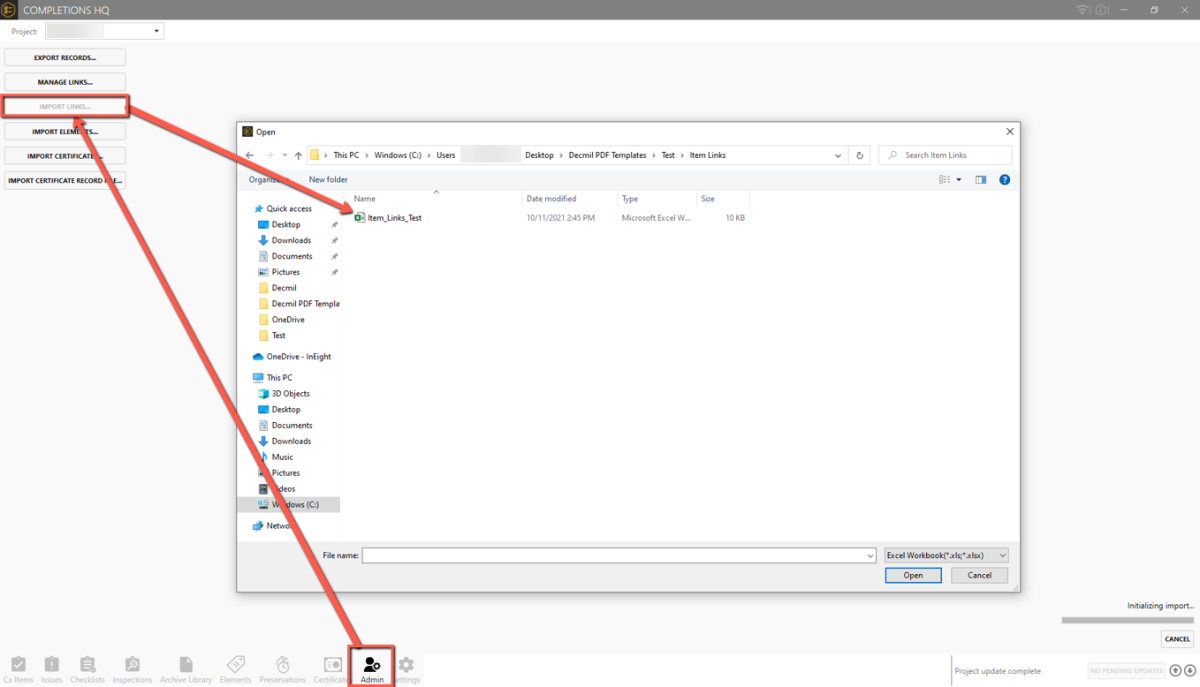The image size is (1200, 687).
Task: Click the Open button in dialog
Action: click(x=913, y=575)
